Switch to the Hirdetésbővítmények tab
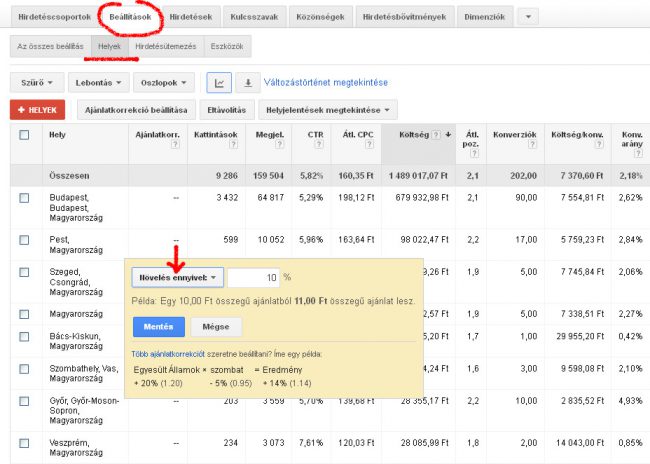Viewport: 650px width, 464px height. click(x=405, y=17)
